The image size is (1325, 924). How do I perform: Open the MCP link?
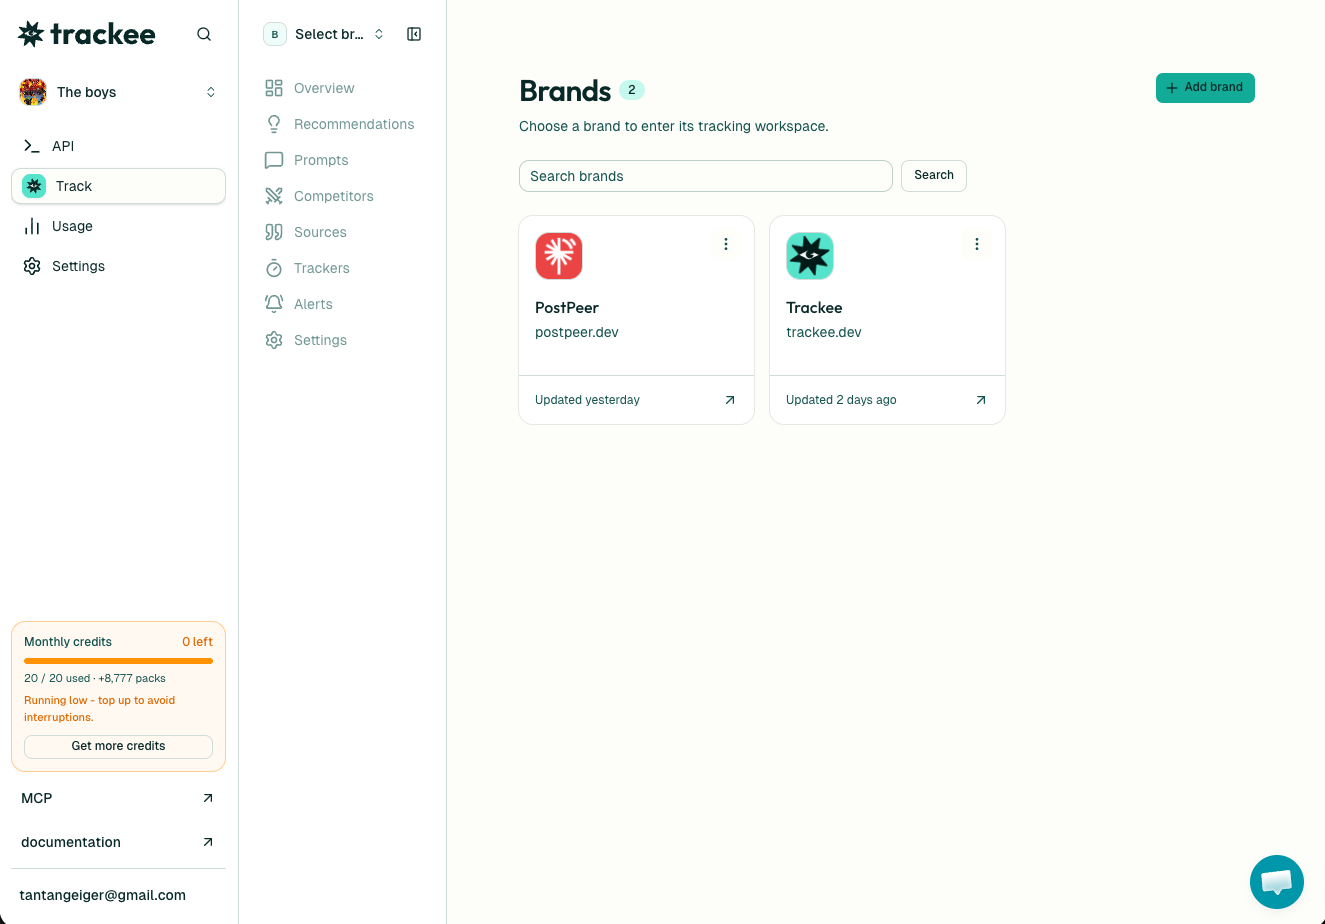tap(118, 798)
